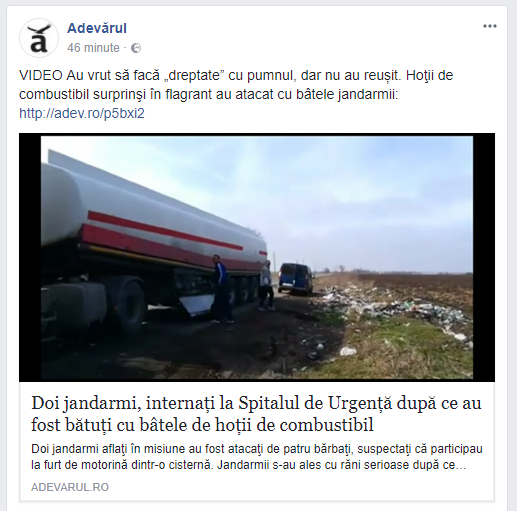Click the link preview card's white area
Screen dimensions: 517x511
(257, 441)
